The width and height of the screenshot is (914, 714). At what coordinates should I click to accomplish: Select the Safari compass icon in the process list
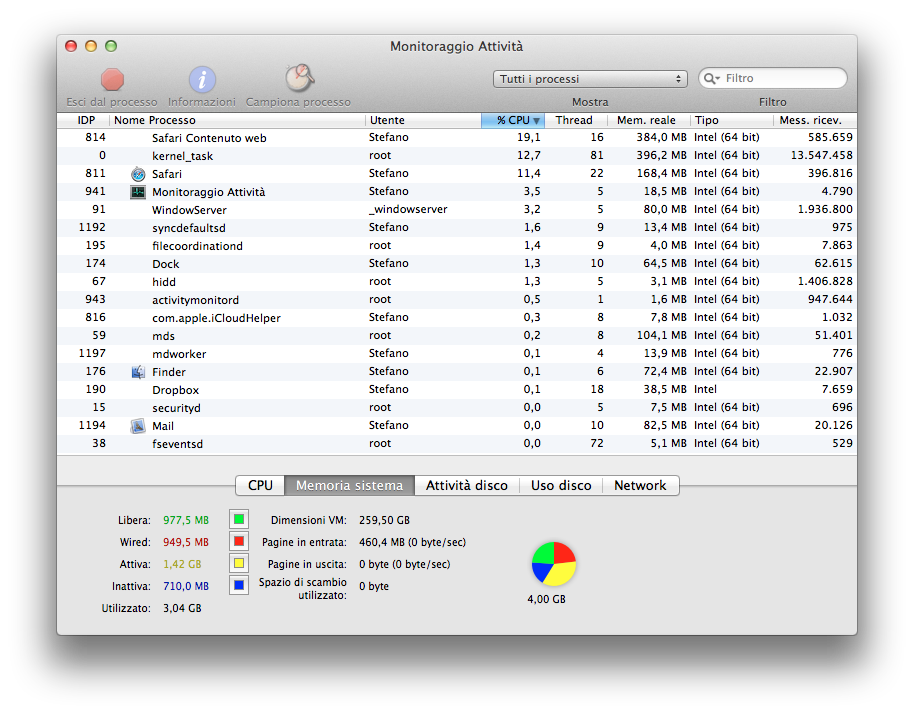pyautogui.click(x=138, y=174)
